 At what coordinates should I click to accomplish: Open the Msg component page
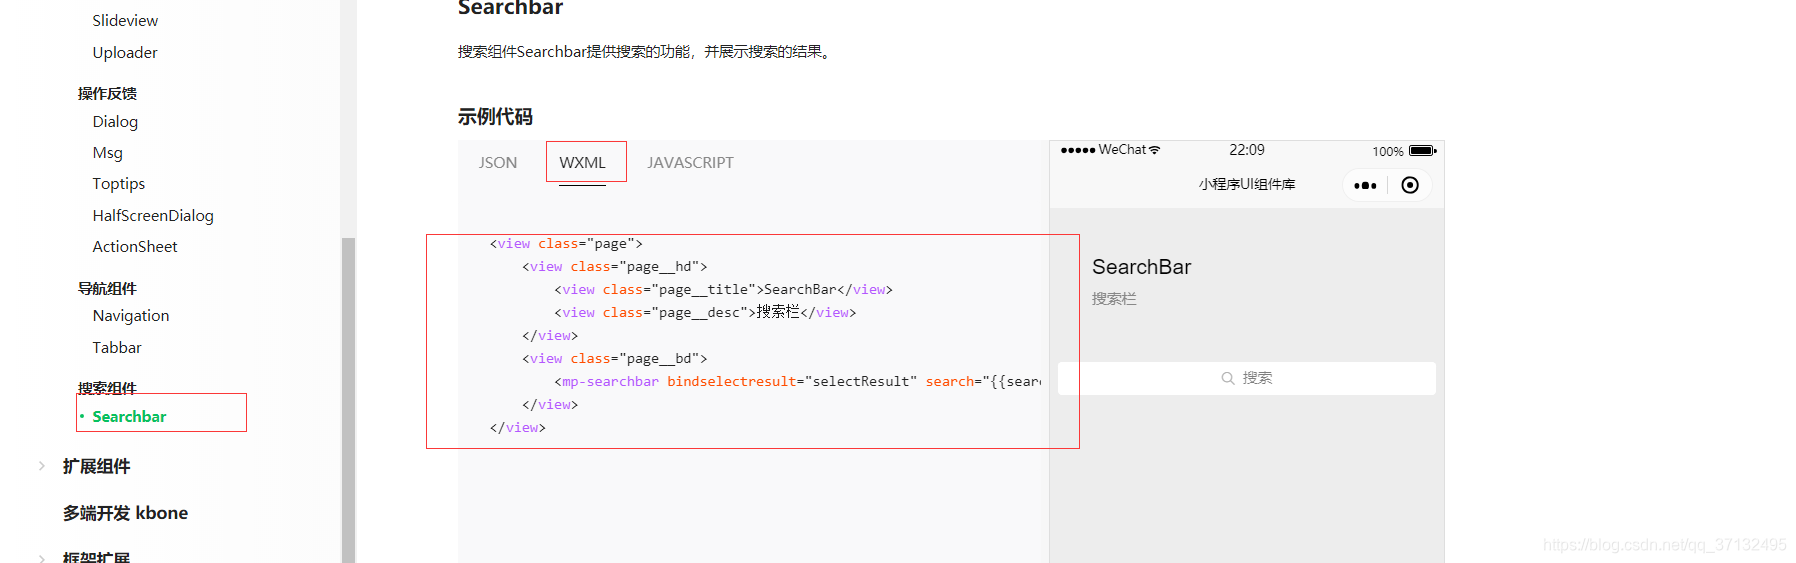[107, 153]
